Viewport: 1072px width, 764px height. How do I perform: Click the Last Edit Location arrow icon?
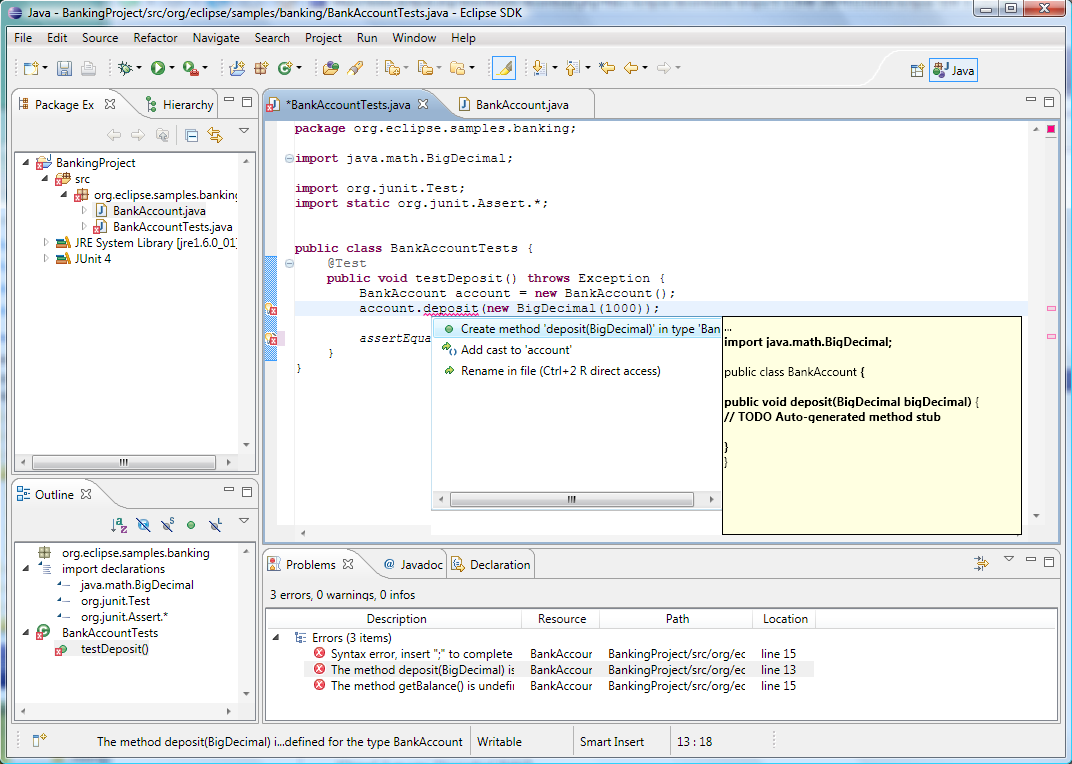tap(606, 68)
